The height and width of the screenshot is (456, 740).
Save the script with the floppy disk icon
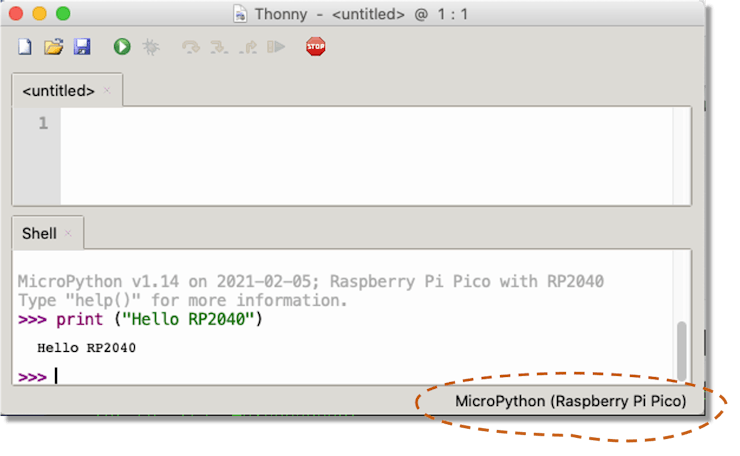[82, 47]
